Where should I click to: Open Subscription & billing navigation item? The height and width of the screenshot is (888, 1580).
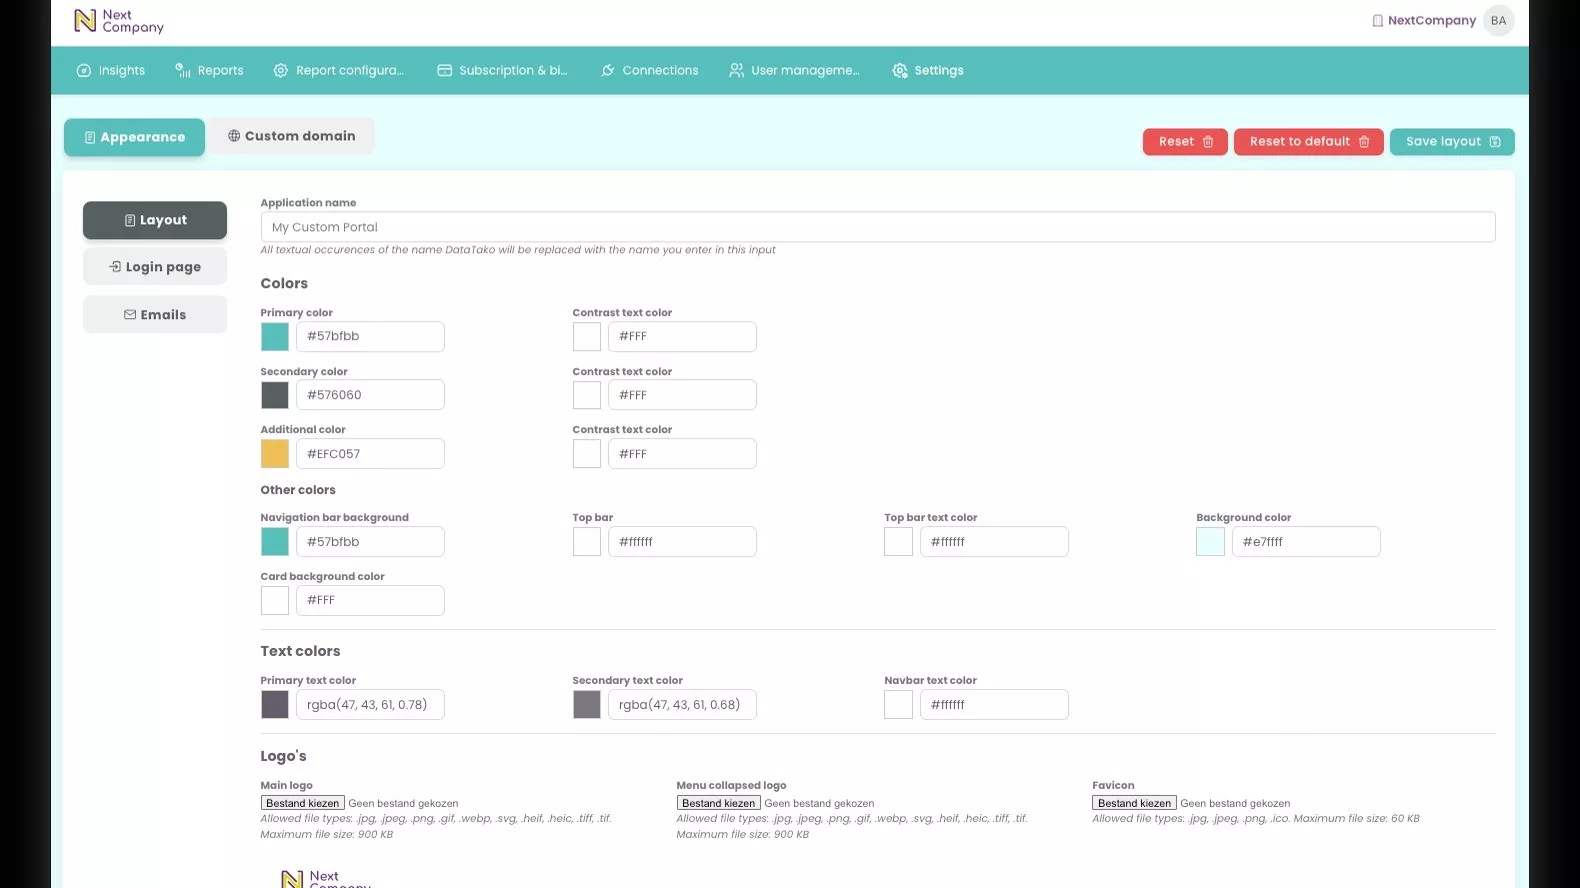tap(502, 71)
